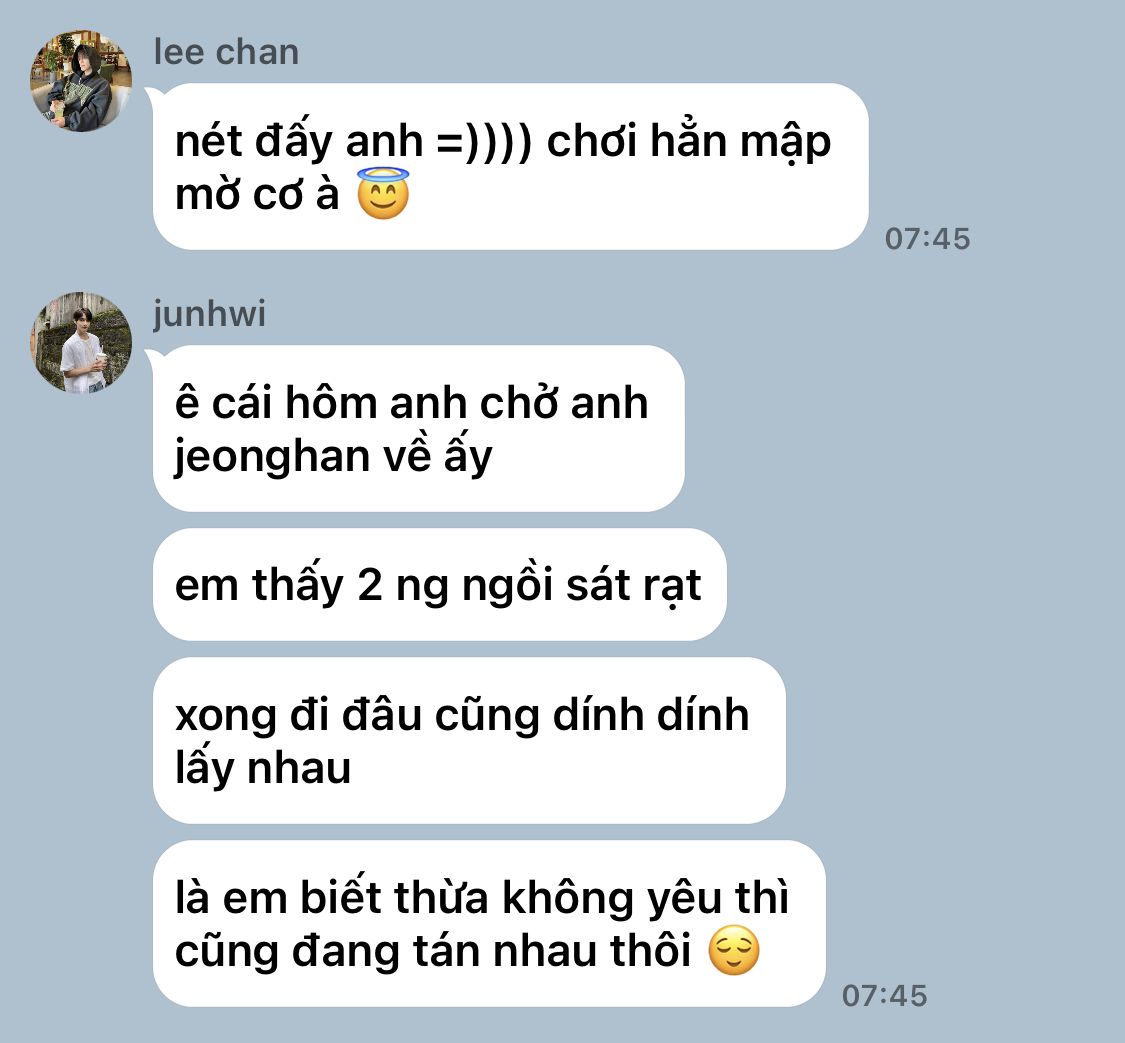Select message 'ê cái hôm anh chở anh jeonghan'

click(x=418, y=428)
